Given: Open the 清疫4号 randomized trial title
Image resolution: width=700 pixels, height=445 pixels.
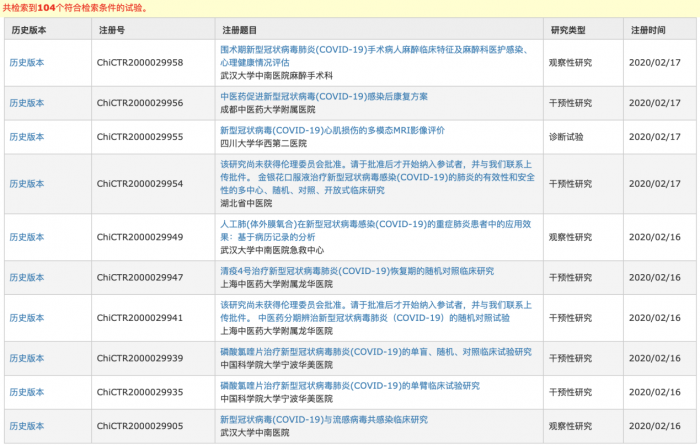Looking at the screenshot, I should pos(356,270).
